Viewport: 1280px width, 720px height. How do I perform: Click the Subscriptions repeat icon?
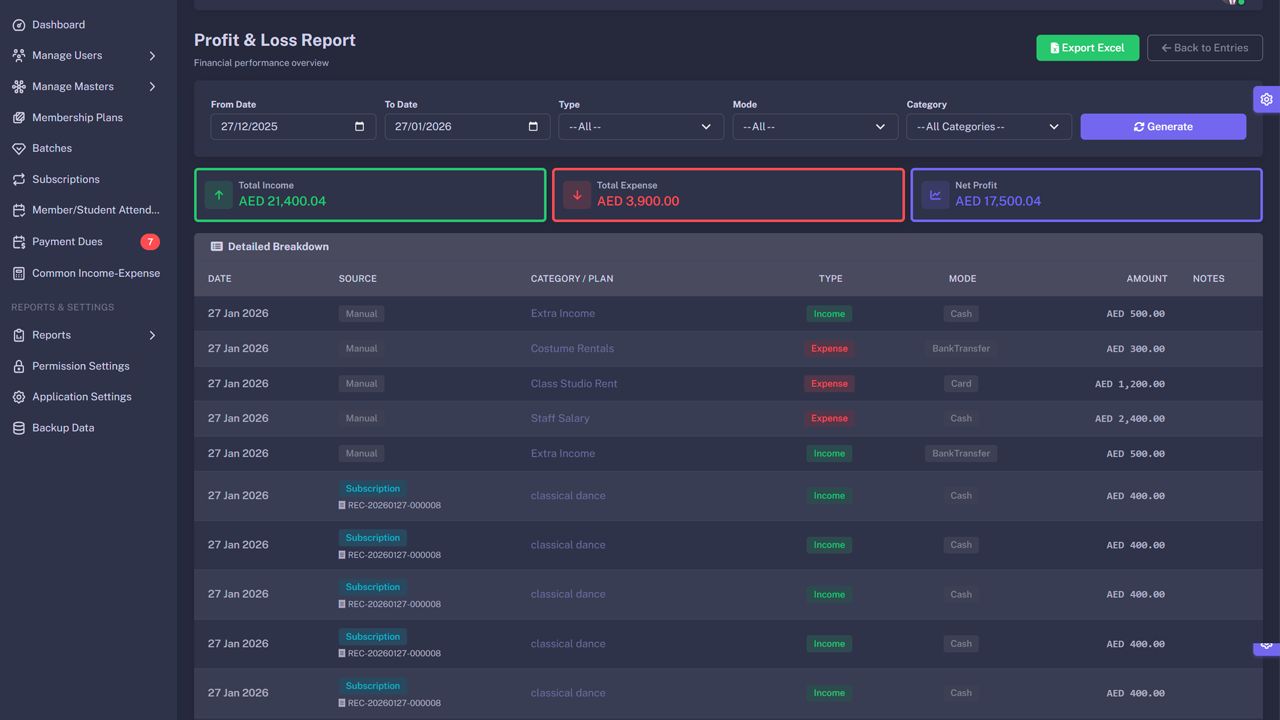coord(19,180)
